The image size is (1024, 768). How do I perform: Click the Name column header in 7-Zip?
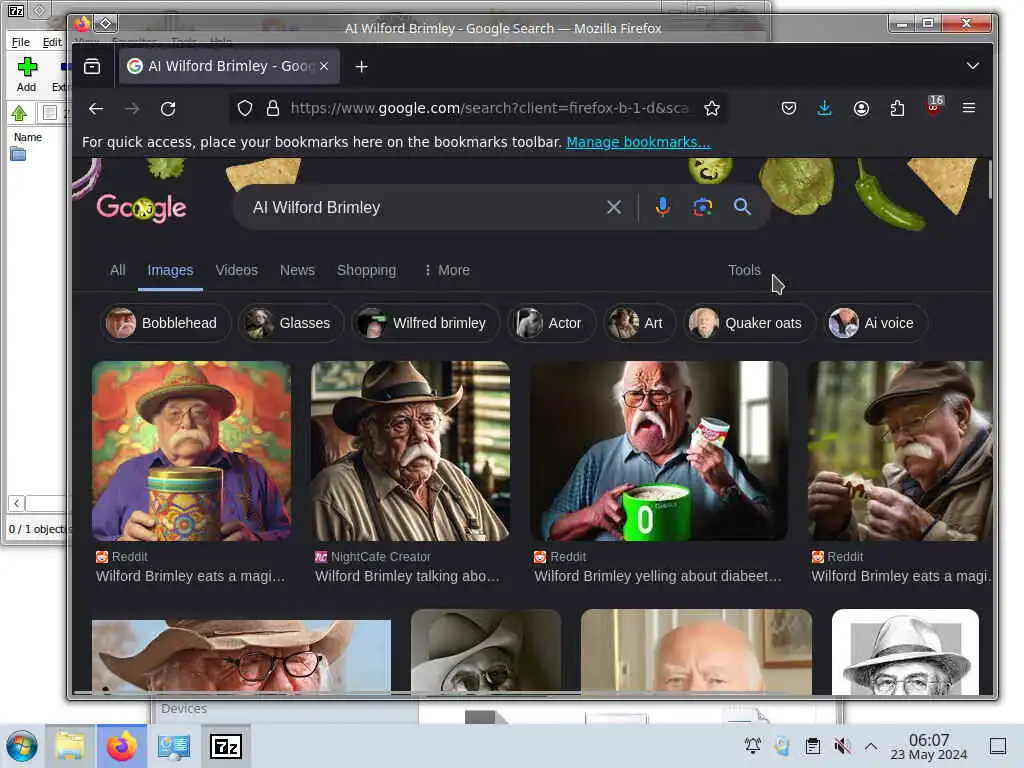point(28,137)
